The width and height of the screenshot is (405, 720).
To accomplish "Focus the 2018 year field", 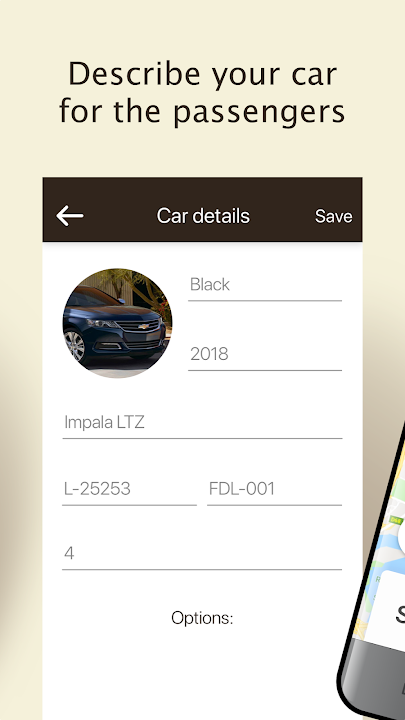I will point(265,355).
